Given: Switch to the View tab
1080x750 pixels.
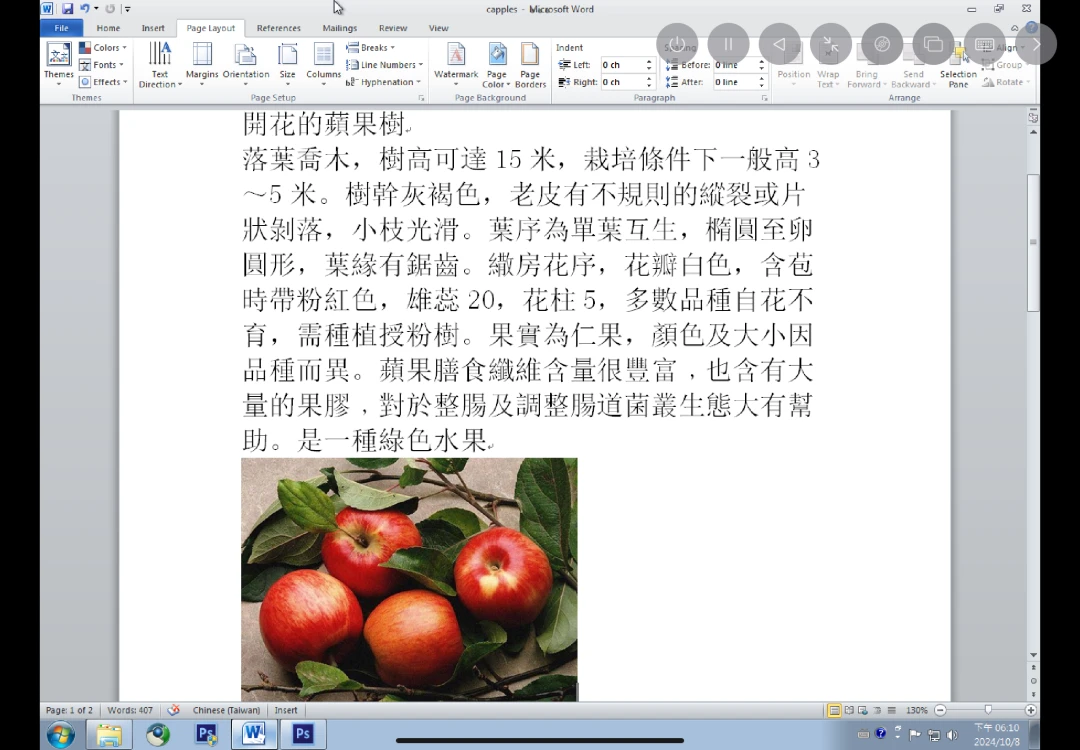Looking at the screenshot, I should [438, 28].
